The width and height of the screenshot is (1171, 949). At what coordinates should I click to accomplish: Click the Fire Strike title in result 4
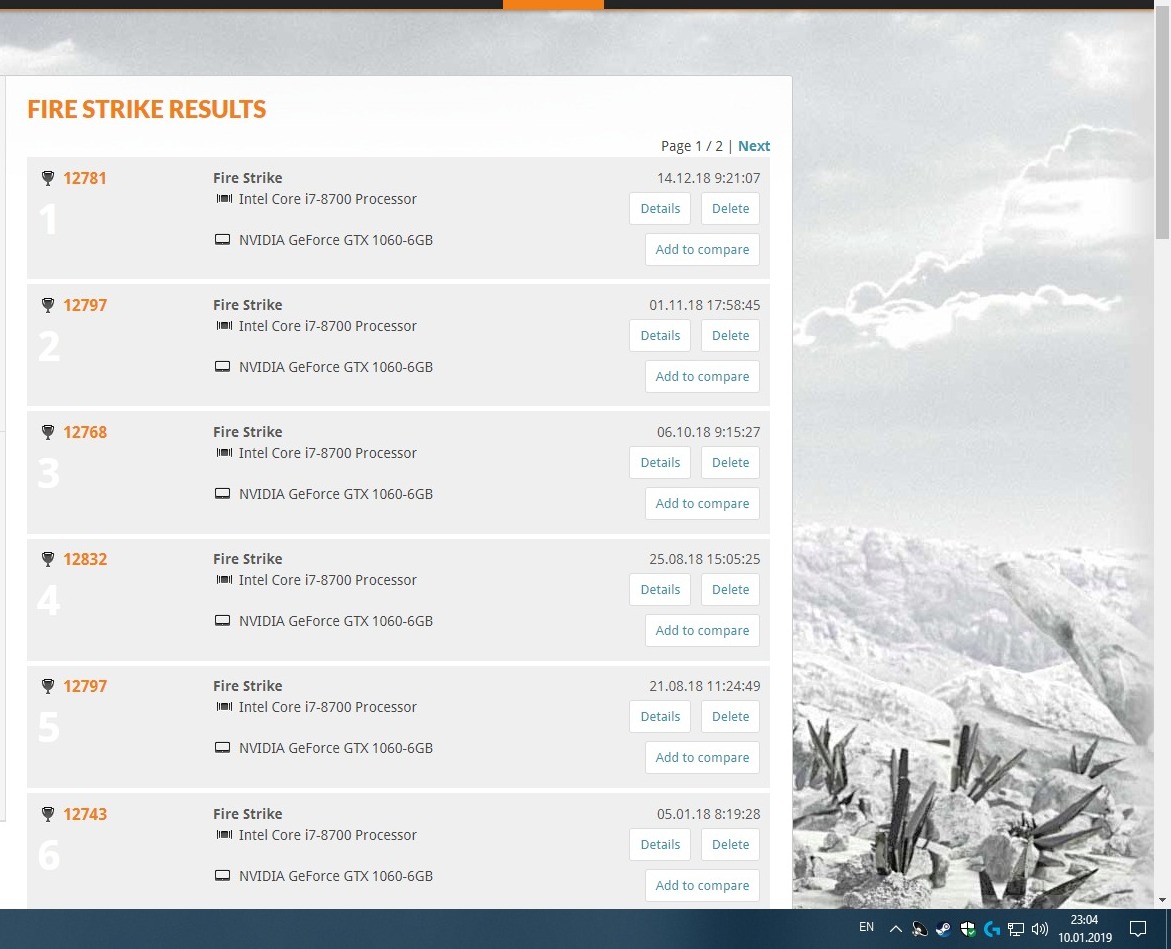(247, 559)
